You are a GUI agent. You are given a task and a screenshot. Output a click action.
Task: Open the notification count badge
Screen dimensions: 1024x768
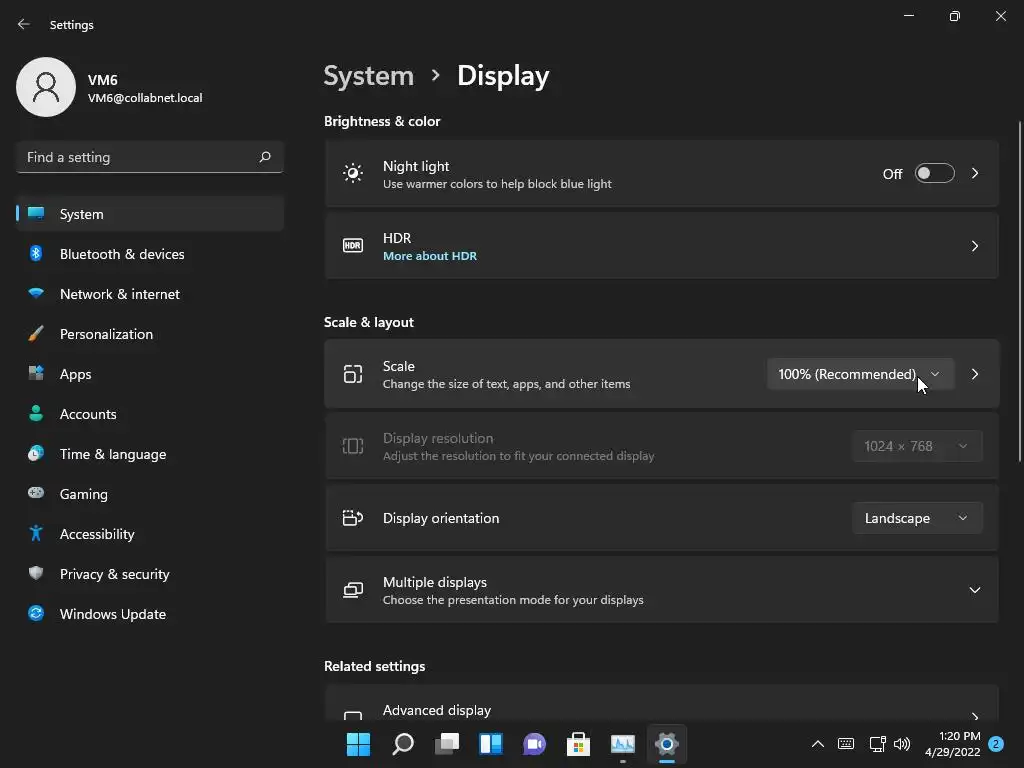[996, 744]
